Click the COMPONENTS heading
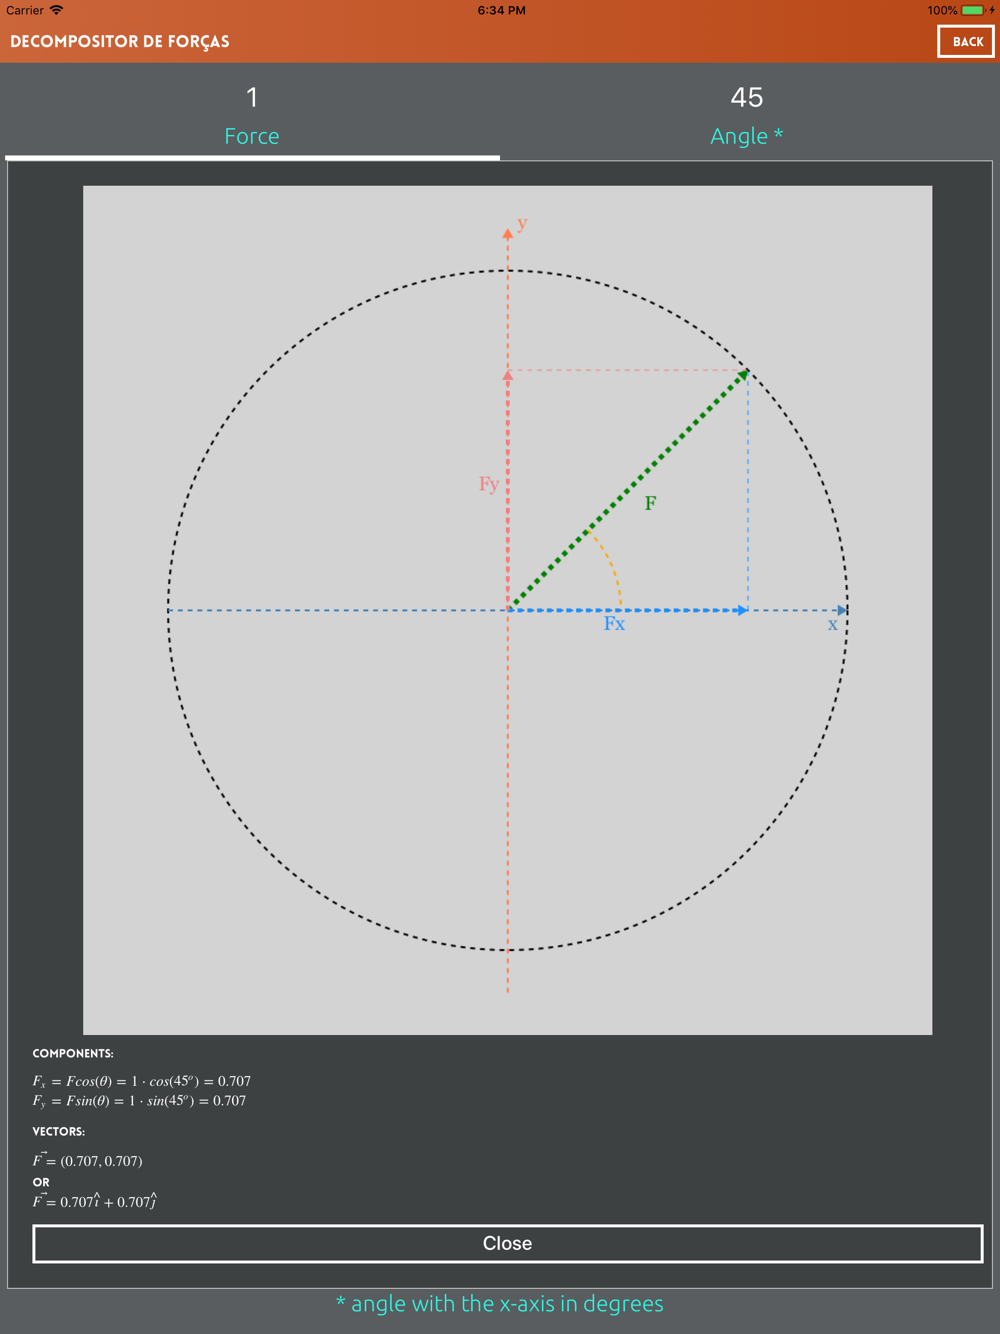1000x1334 pixels. pos(73,1053)
